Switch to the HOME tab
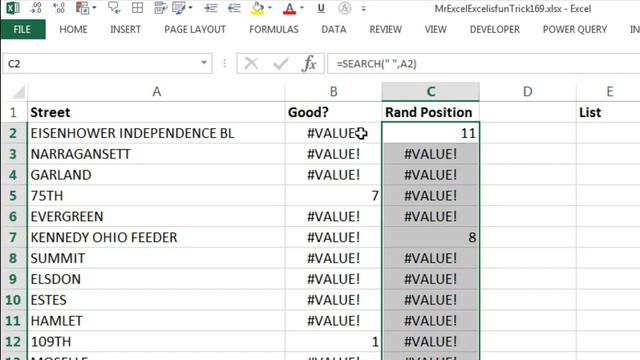Image resolution: width=640 pixels, height=360 pixels. 73,29
